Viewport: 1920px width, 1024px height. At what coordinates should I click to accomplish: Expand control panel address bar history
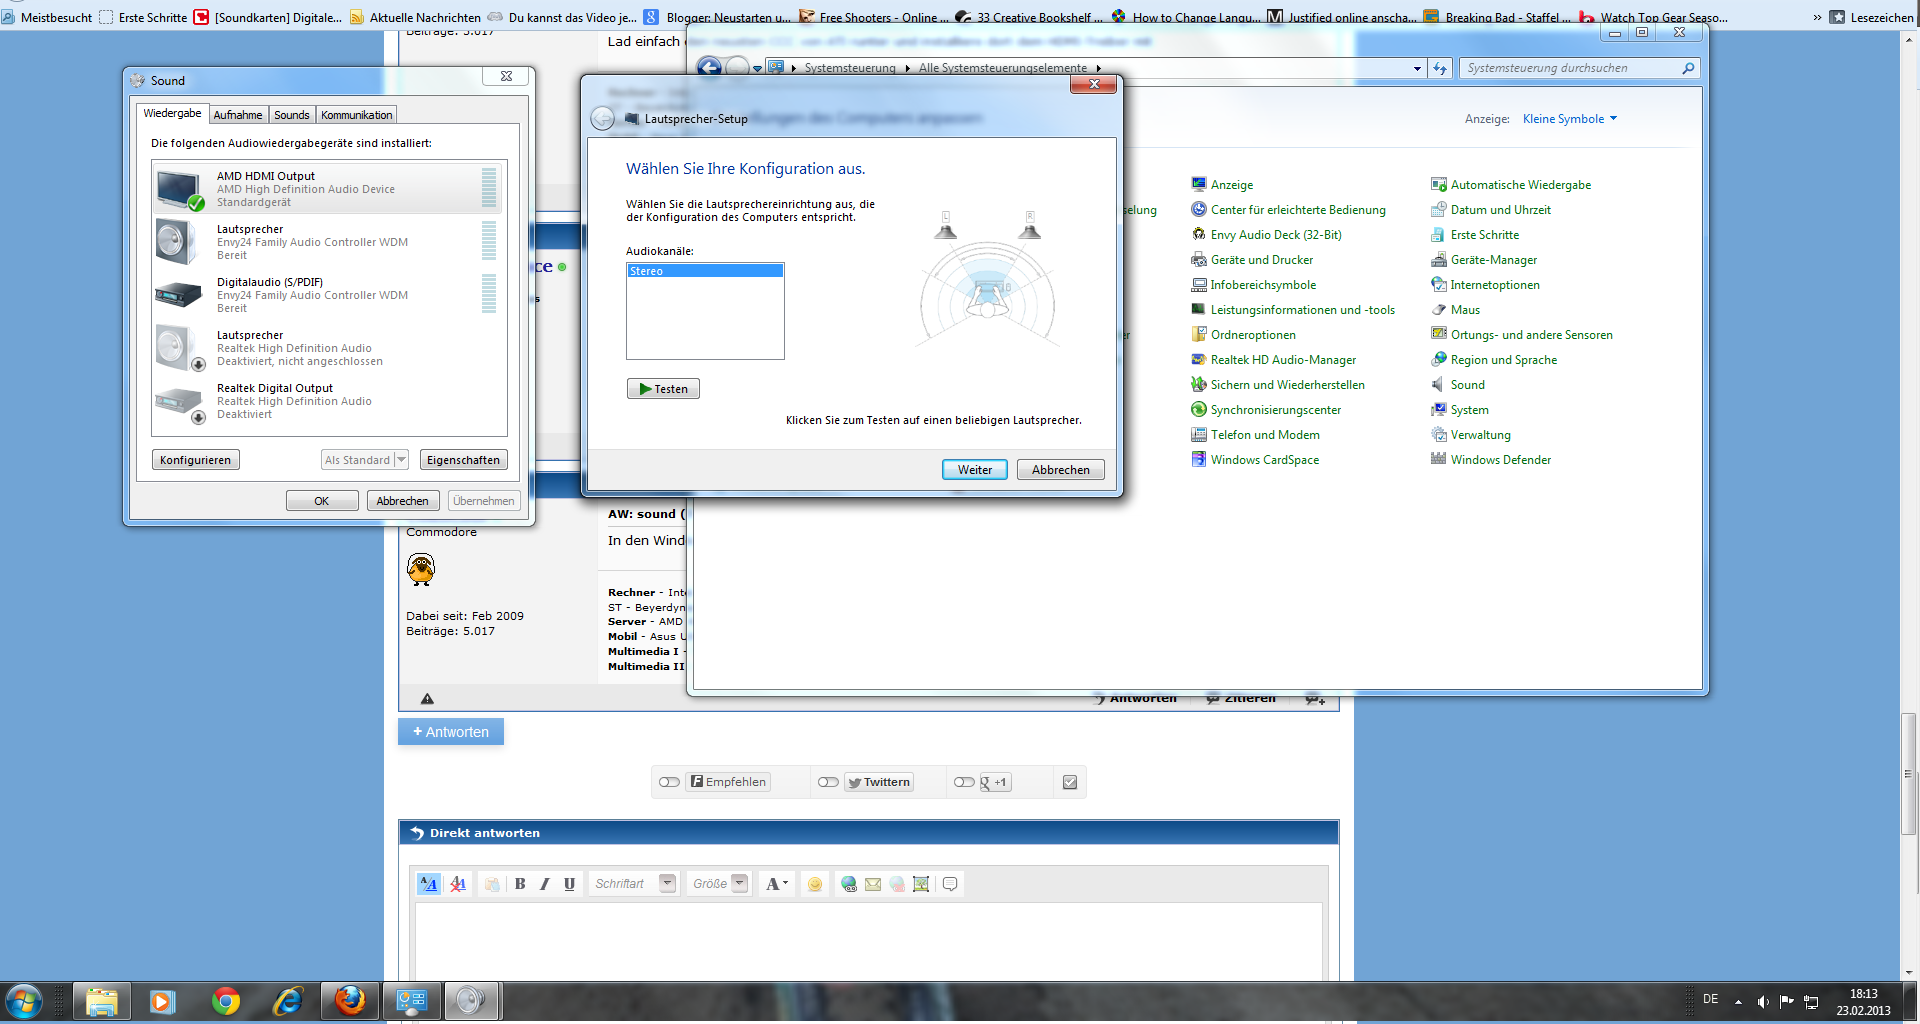pos(1417,68)
